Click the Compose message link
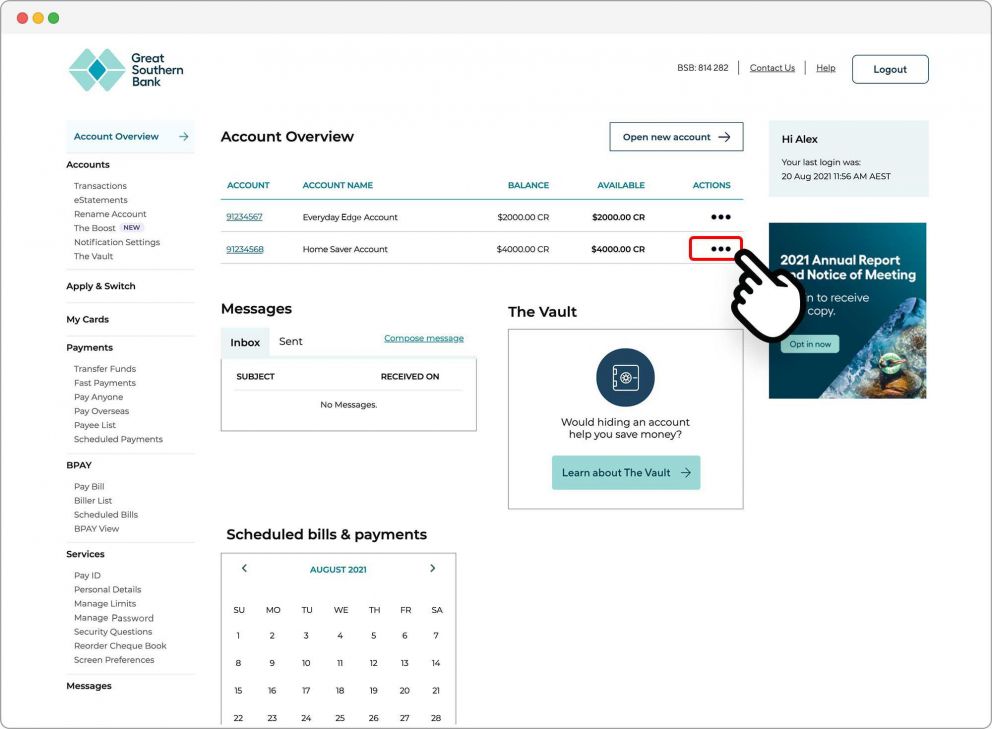Image resolution: width=992 pixels, height=729 pixels. coord(424,339)
